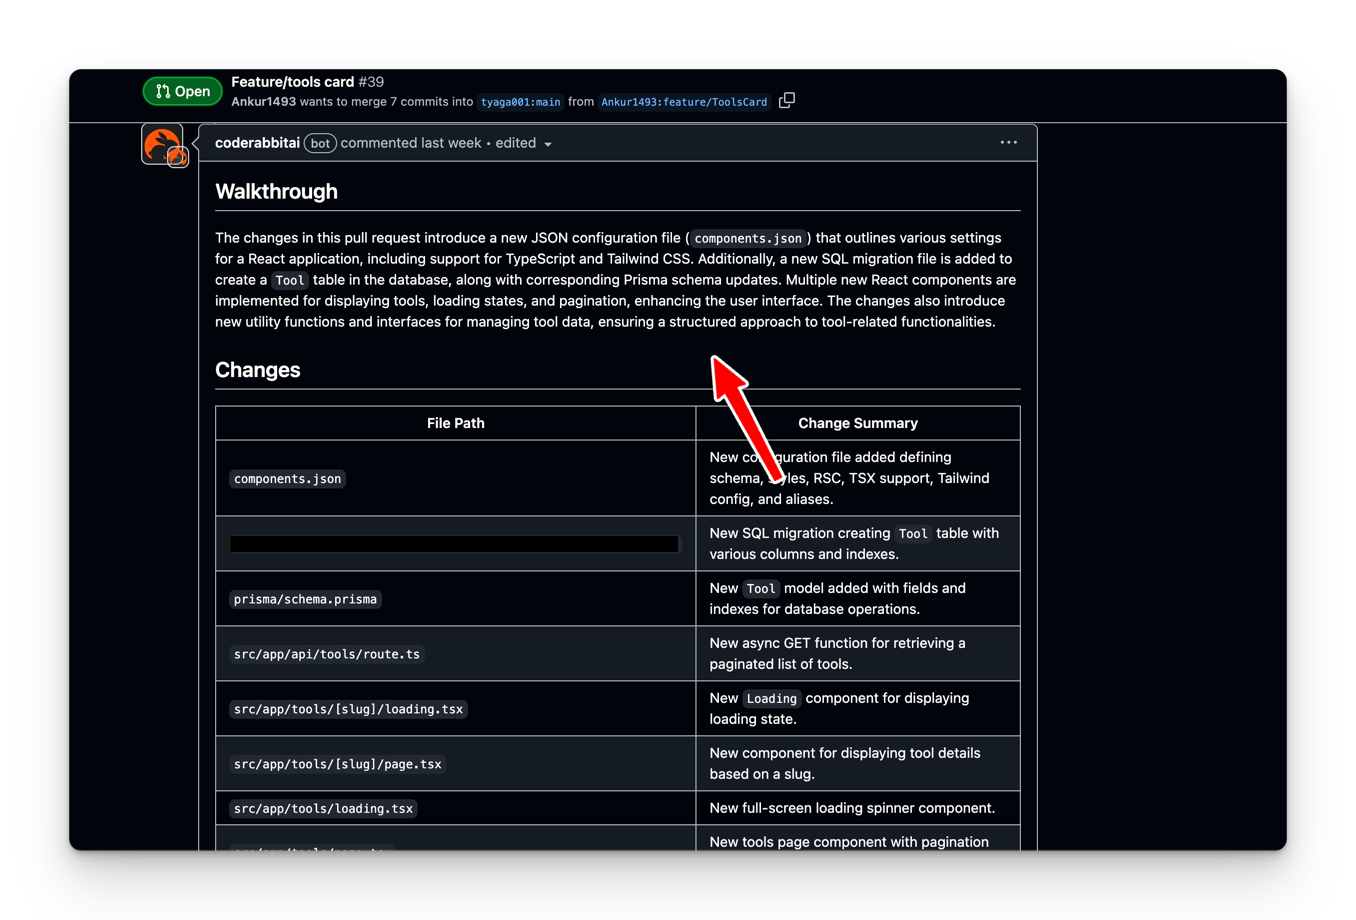Click the redacted black file path bar

(x=454, y=544)
